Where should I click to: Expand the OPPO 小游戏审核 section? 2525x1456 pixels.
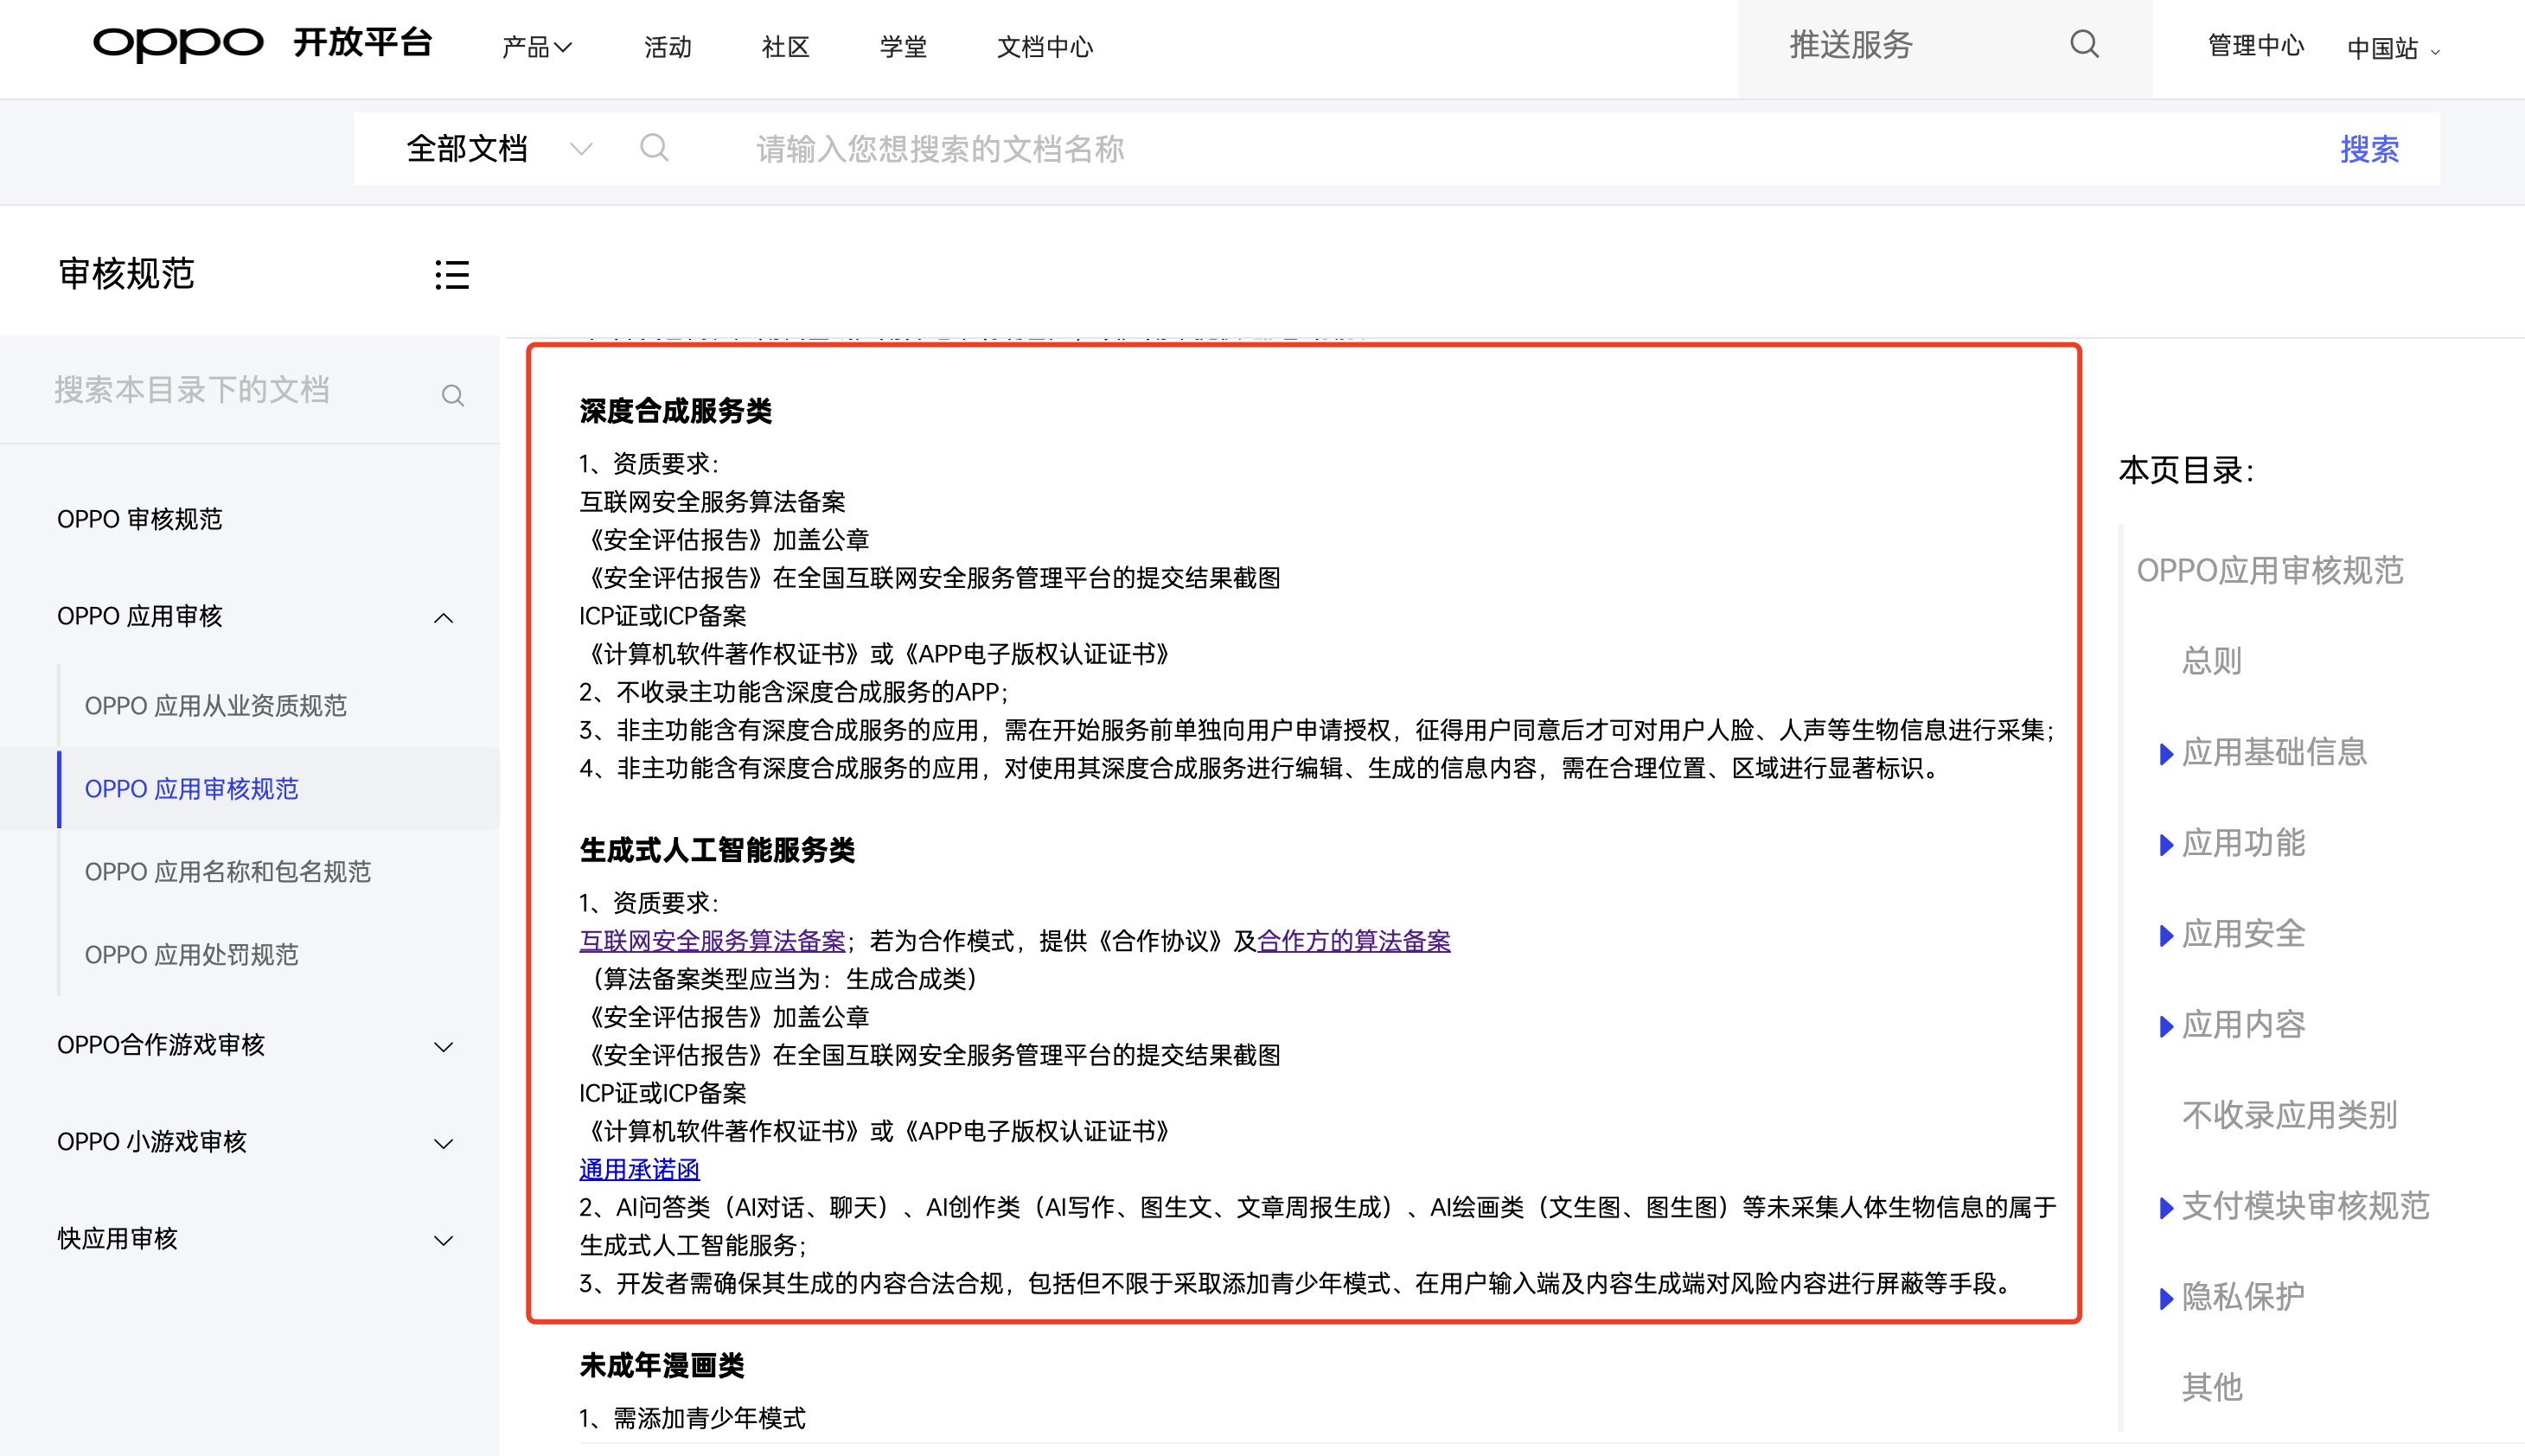443,1143
